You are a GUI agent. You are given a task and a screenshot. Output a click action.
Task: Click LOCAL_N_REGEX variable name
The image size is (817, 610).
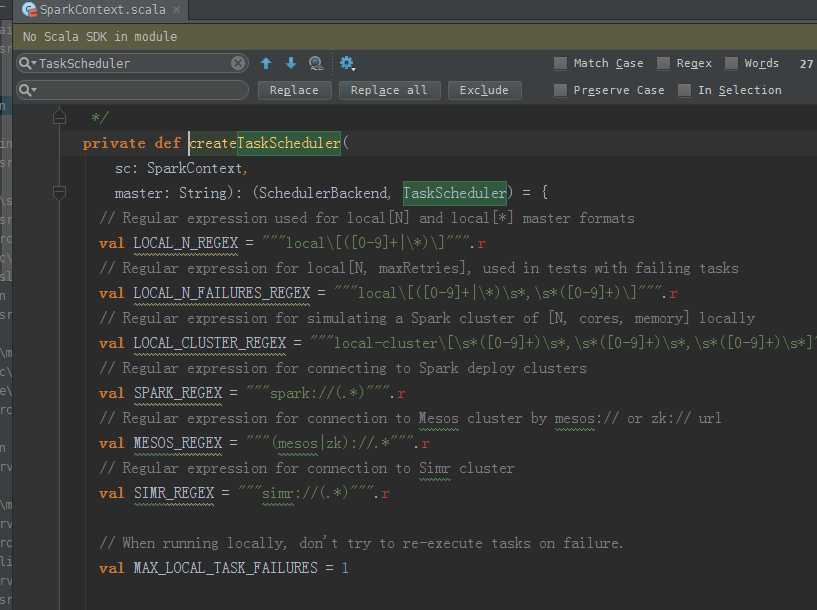coord(185,243)
